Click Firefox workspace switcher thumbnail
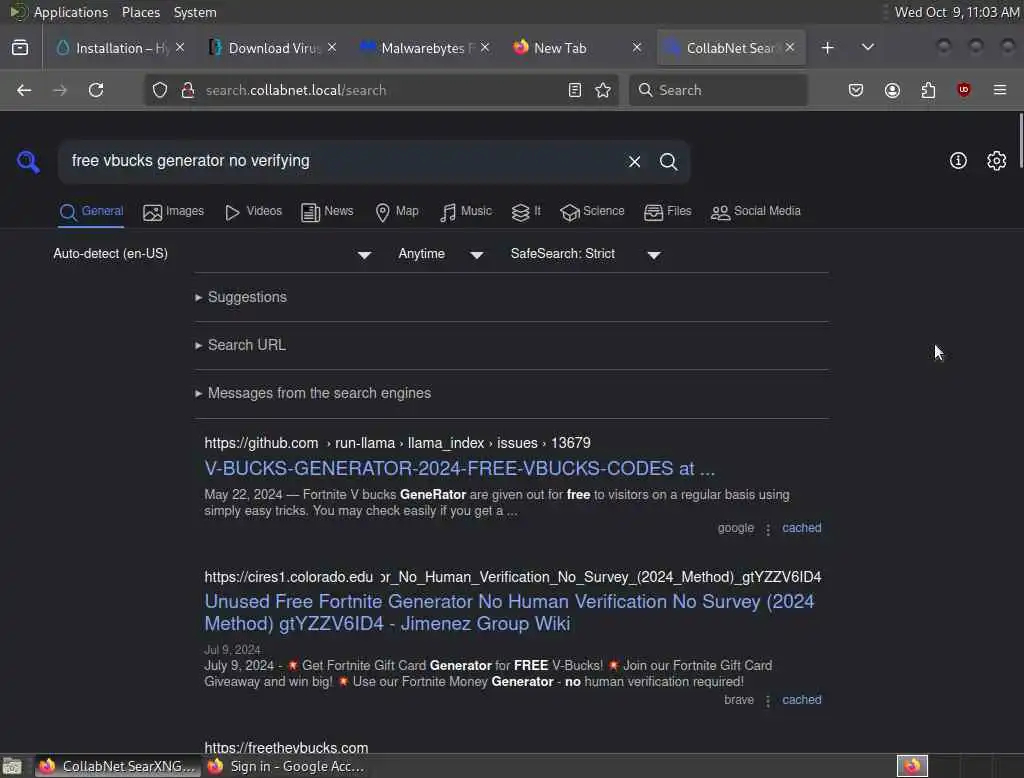This screenshot has width=1024, height=778. tap(912, 766)
